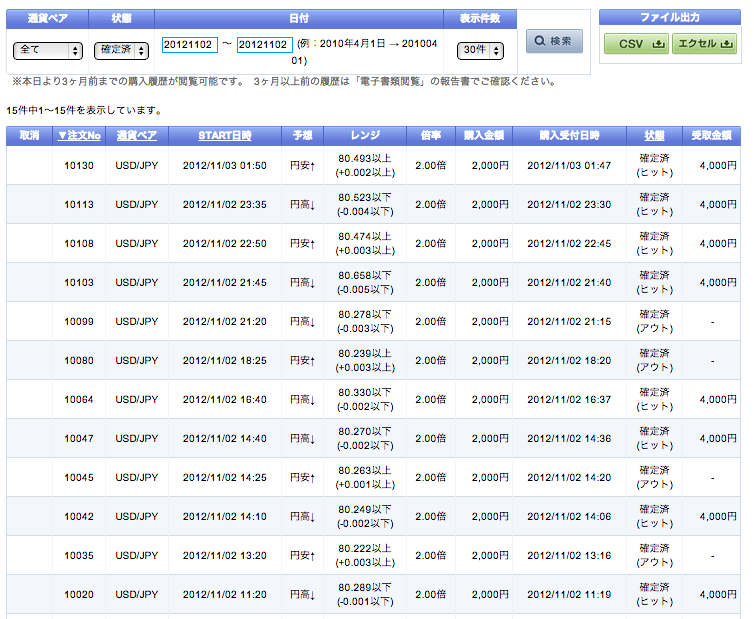Viewport: 754px width, 619px height.
Task: Open the 表示件数 dropdown showing 30件
Action: point(480,51)
